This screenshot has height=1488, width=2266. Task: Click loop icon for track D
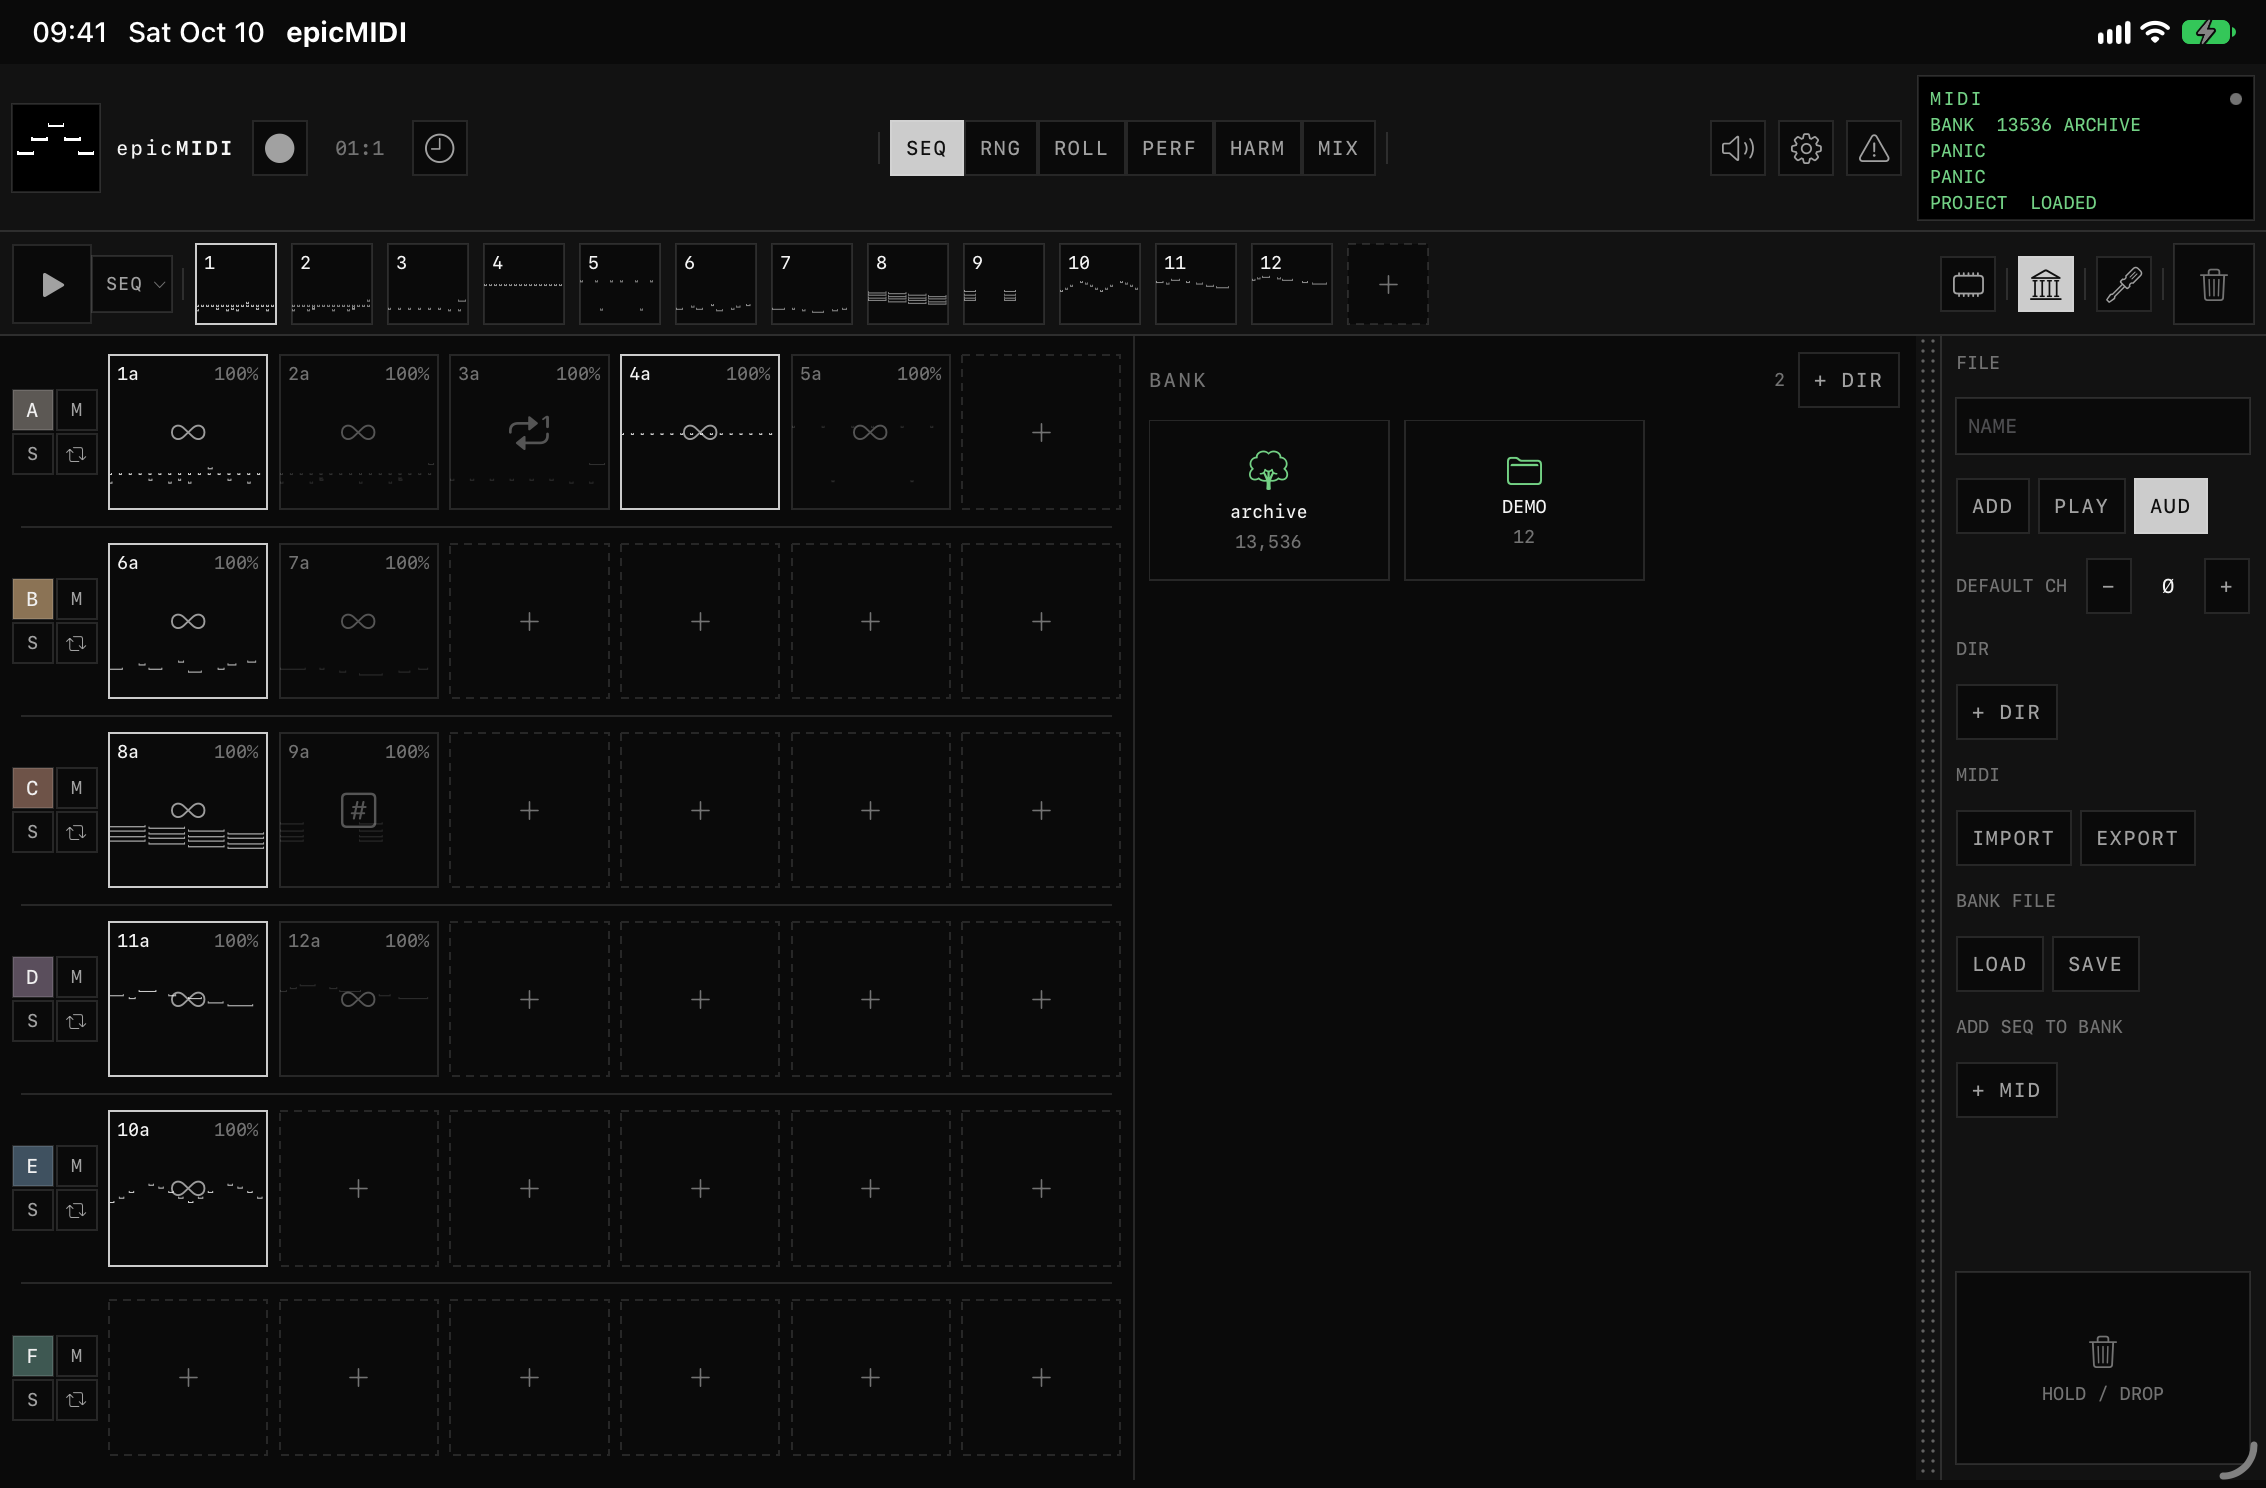76,1021
